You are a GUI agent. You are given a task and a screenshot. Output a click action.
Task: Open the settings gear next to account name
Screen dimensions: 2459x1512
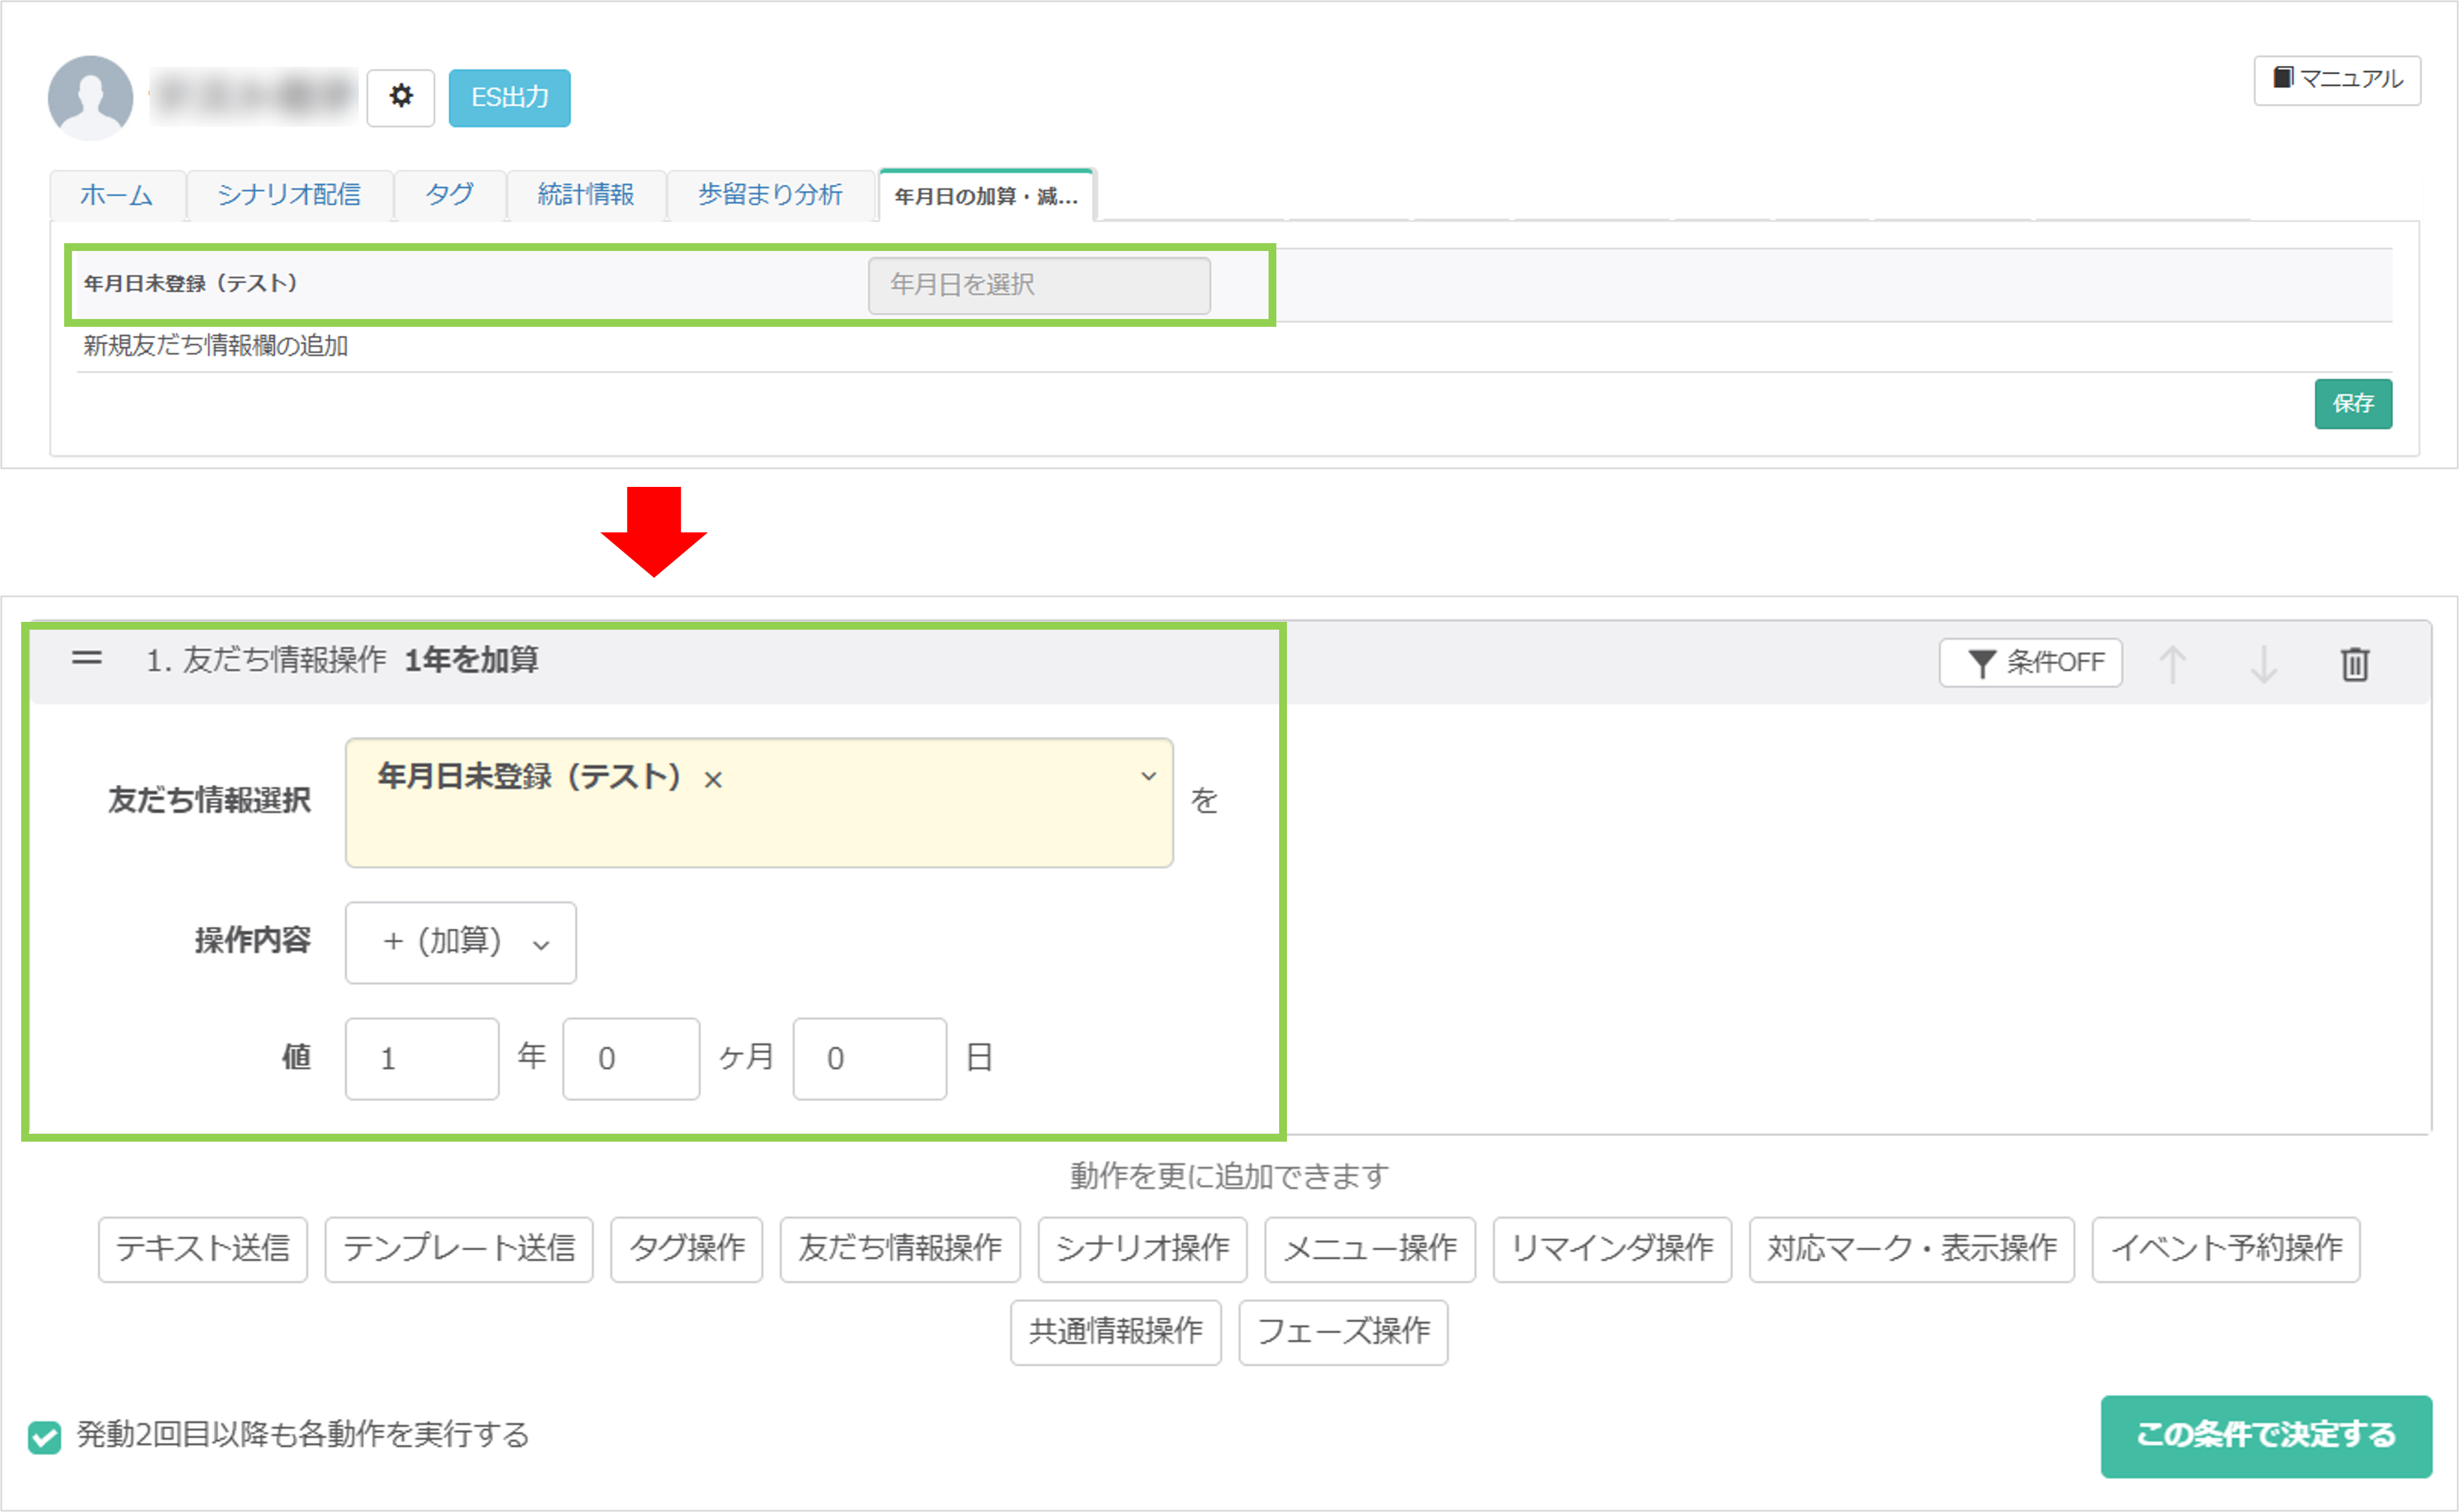point(401,97)
